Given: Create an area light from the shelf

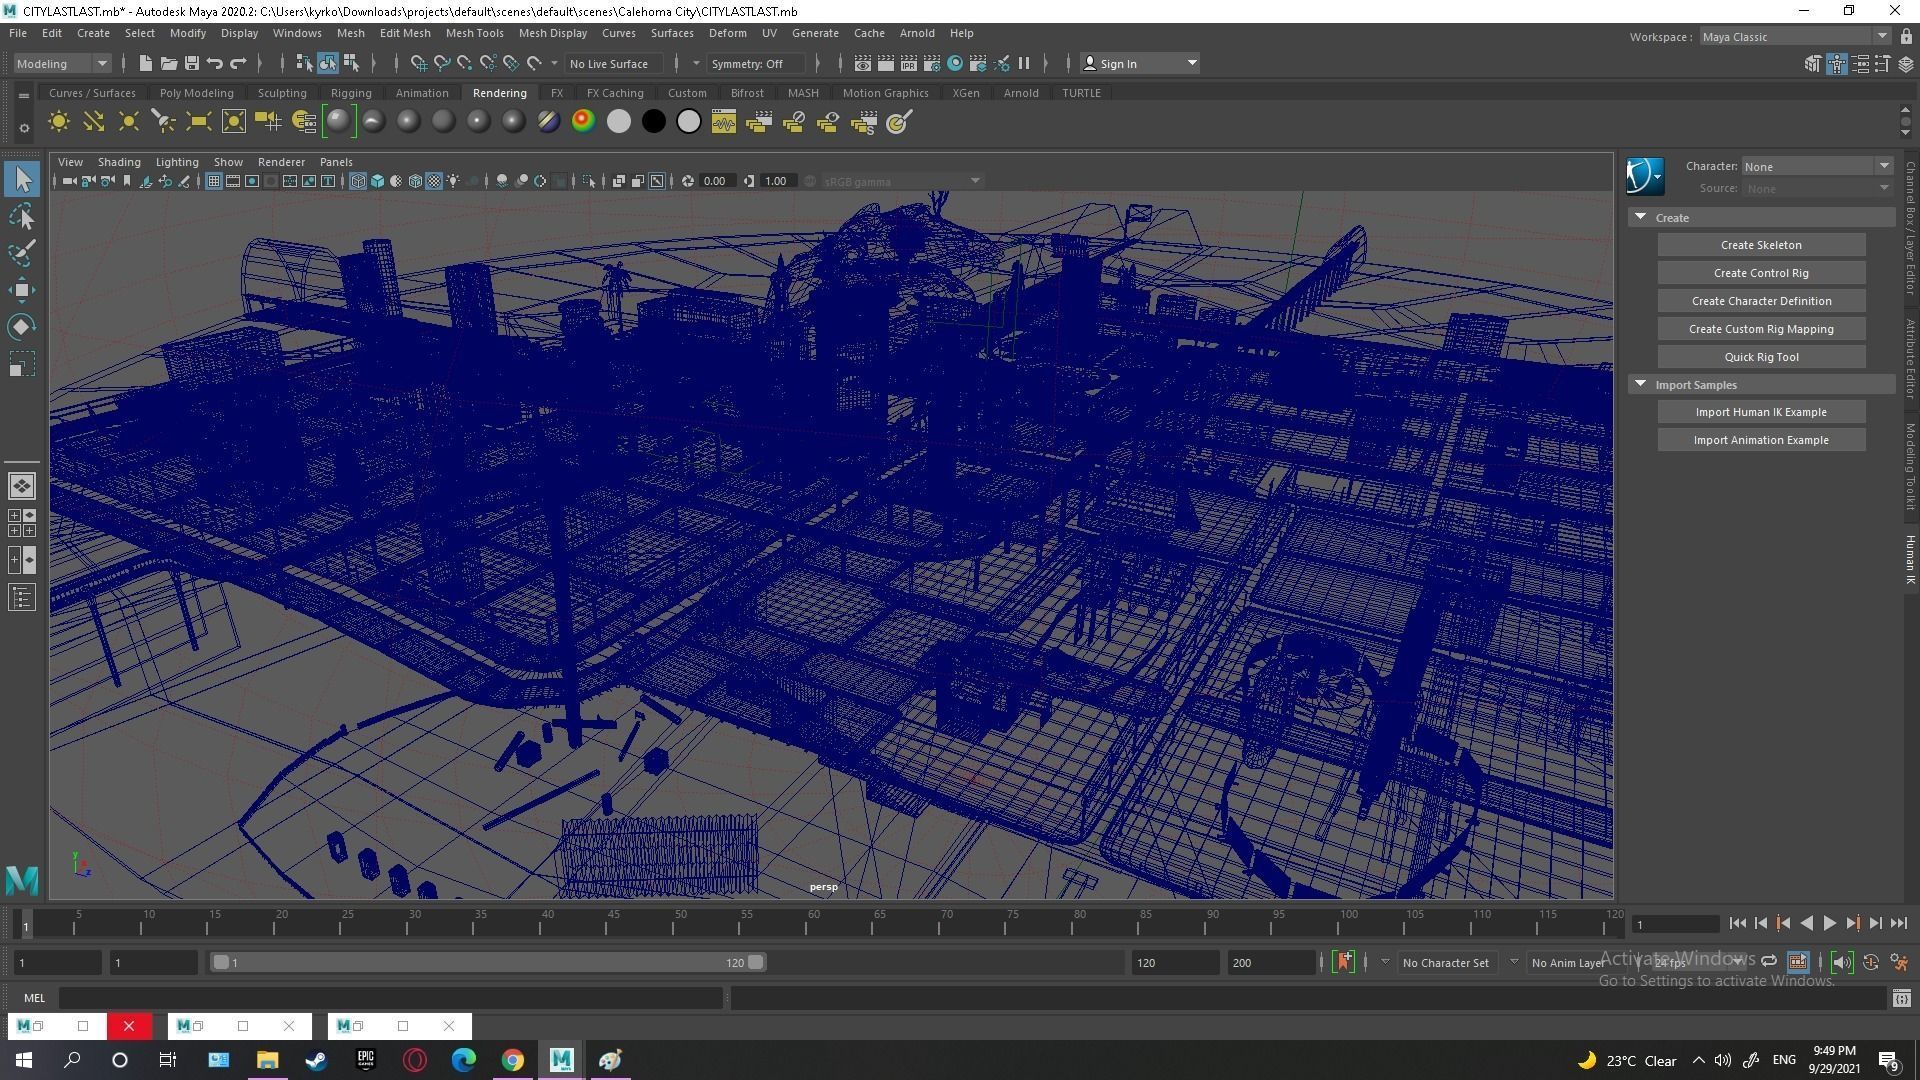Looking at the screenshot, I should click(198, 122).
